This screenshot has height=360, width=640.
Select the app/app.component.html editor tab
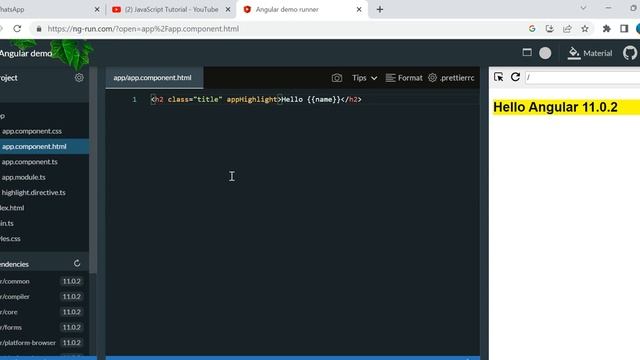(x=154, y=78)
